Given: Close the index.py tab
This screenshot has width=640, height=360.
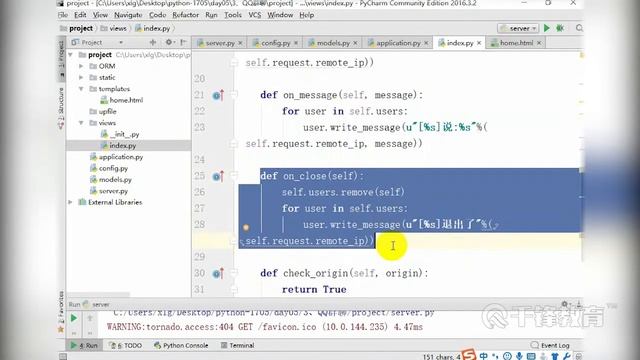Looking at the screenshot, I should point(479,43).
